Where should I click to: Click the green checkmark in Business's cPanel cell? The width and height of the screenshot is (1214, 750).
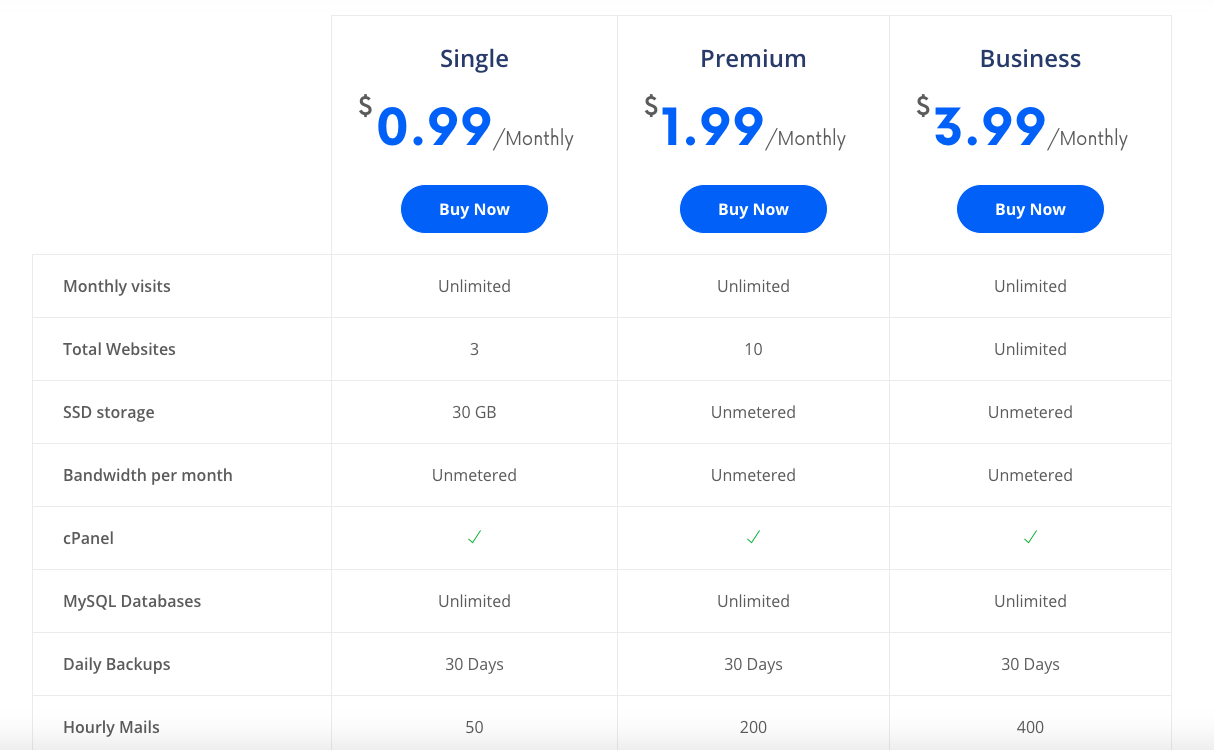(x=1030, y=537)
